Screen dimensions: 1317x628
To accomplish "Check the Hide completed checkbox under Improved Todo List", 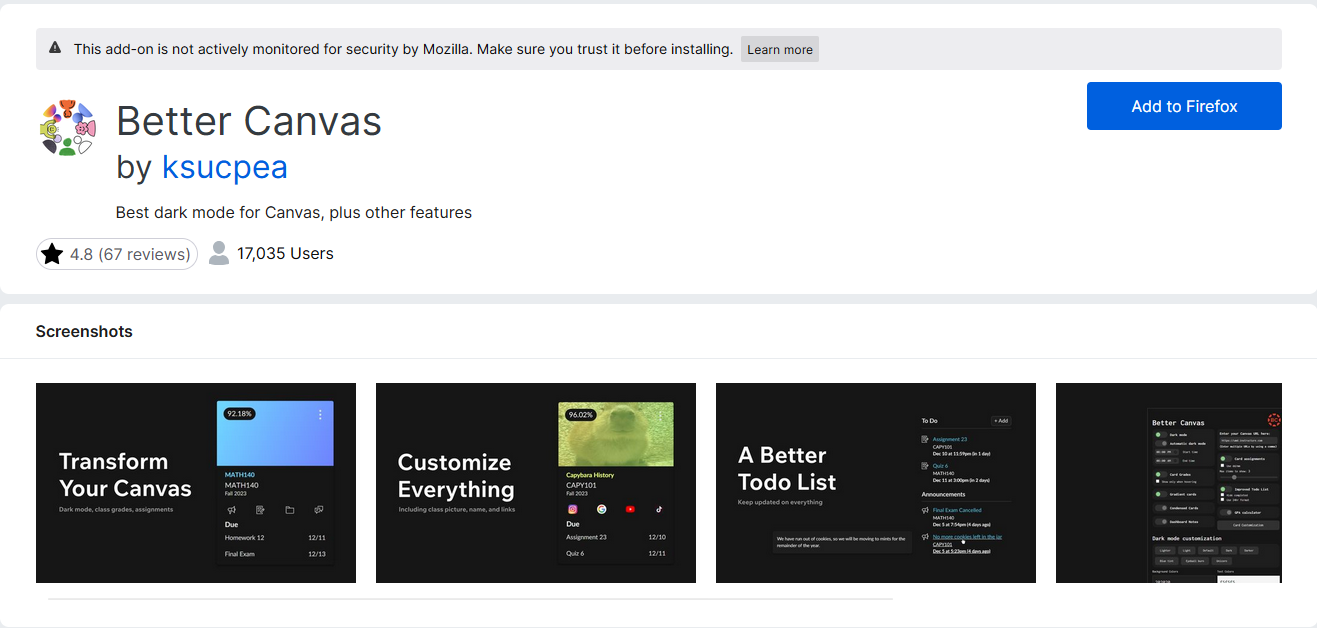I will 1223,495.
